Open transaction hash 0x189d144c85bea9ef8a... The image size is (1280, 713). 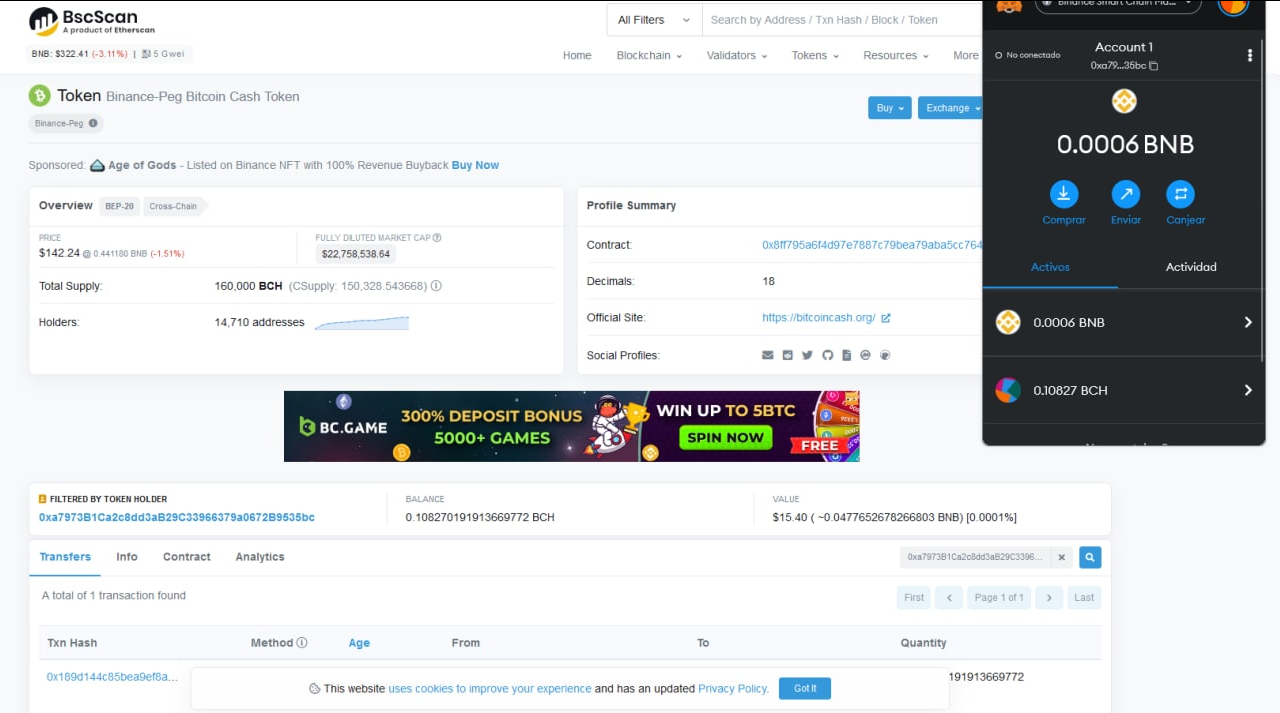point(112,677)
